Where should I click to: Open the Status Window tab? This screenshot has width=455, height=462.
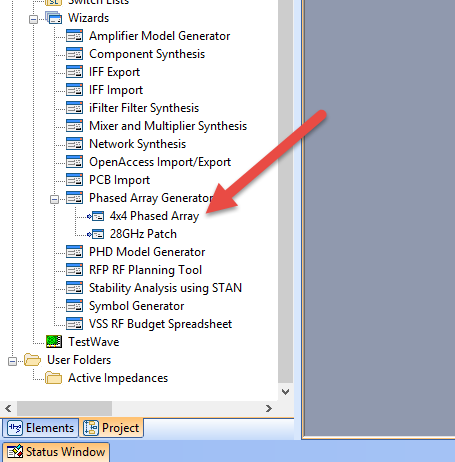pyautogui.click(x=56, y=452)
